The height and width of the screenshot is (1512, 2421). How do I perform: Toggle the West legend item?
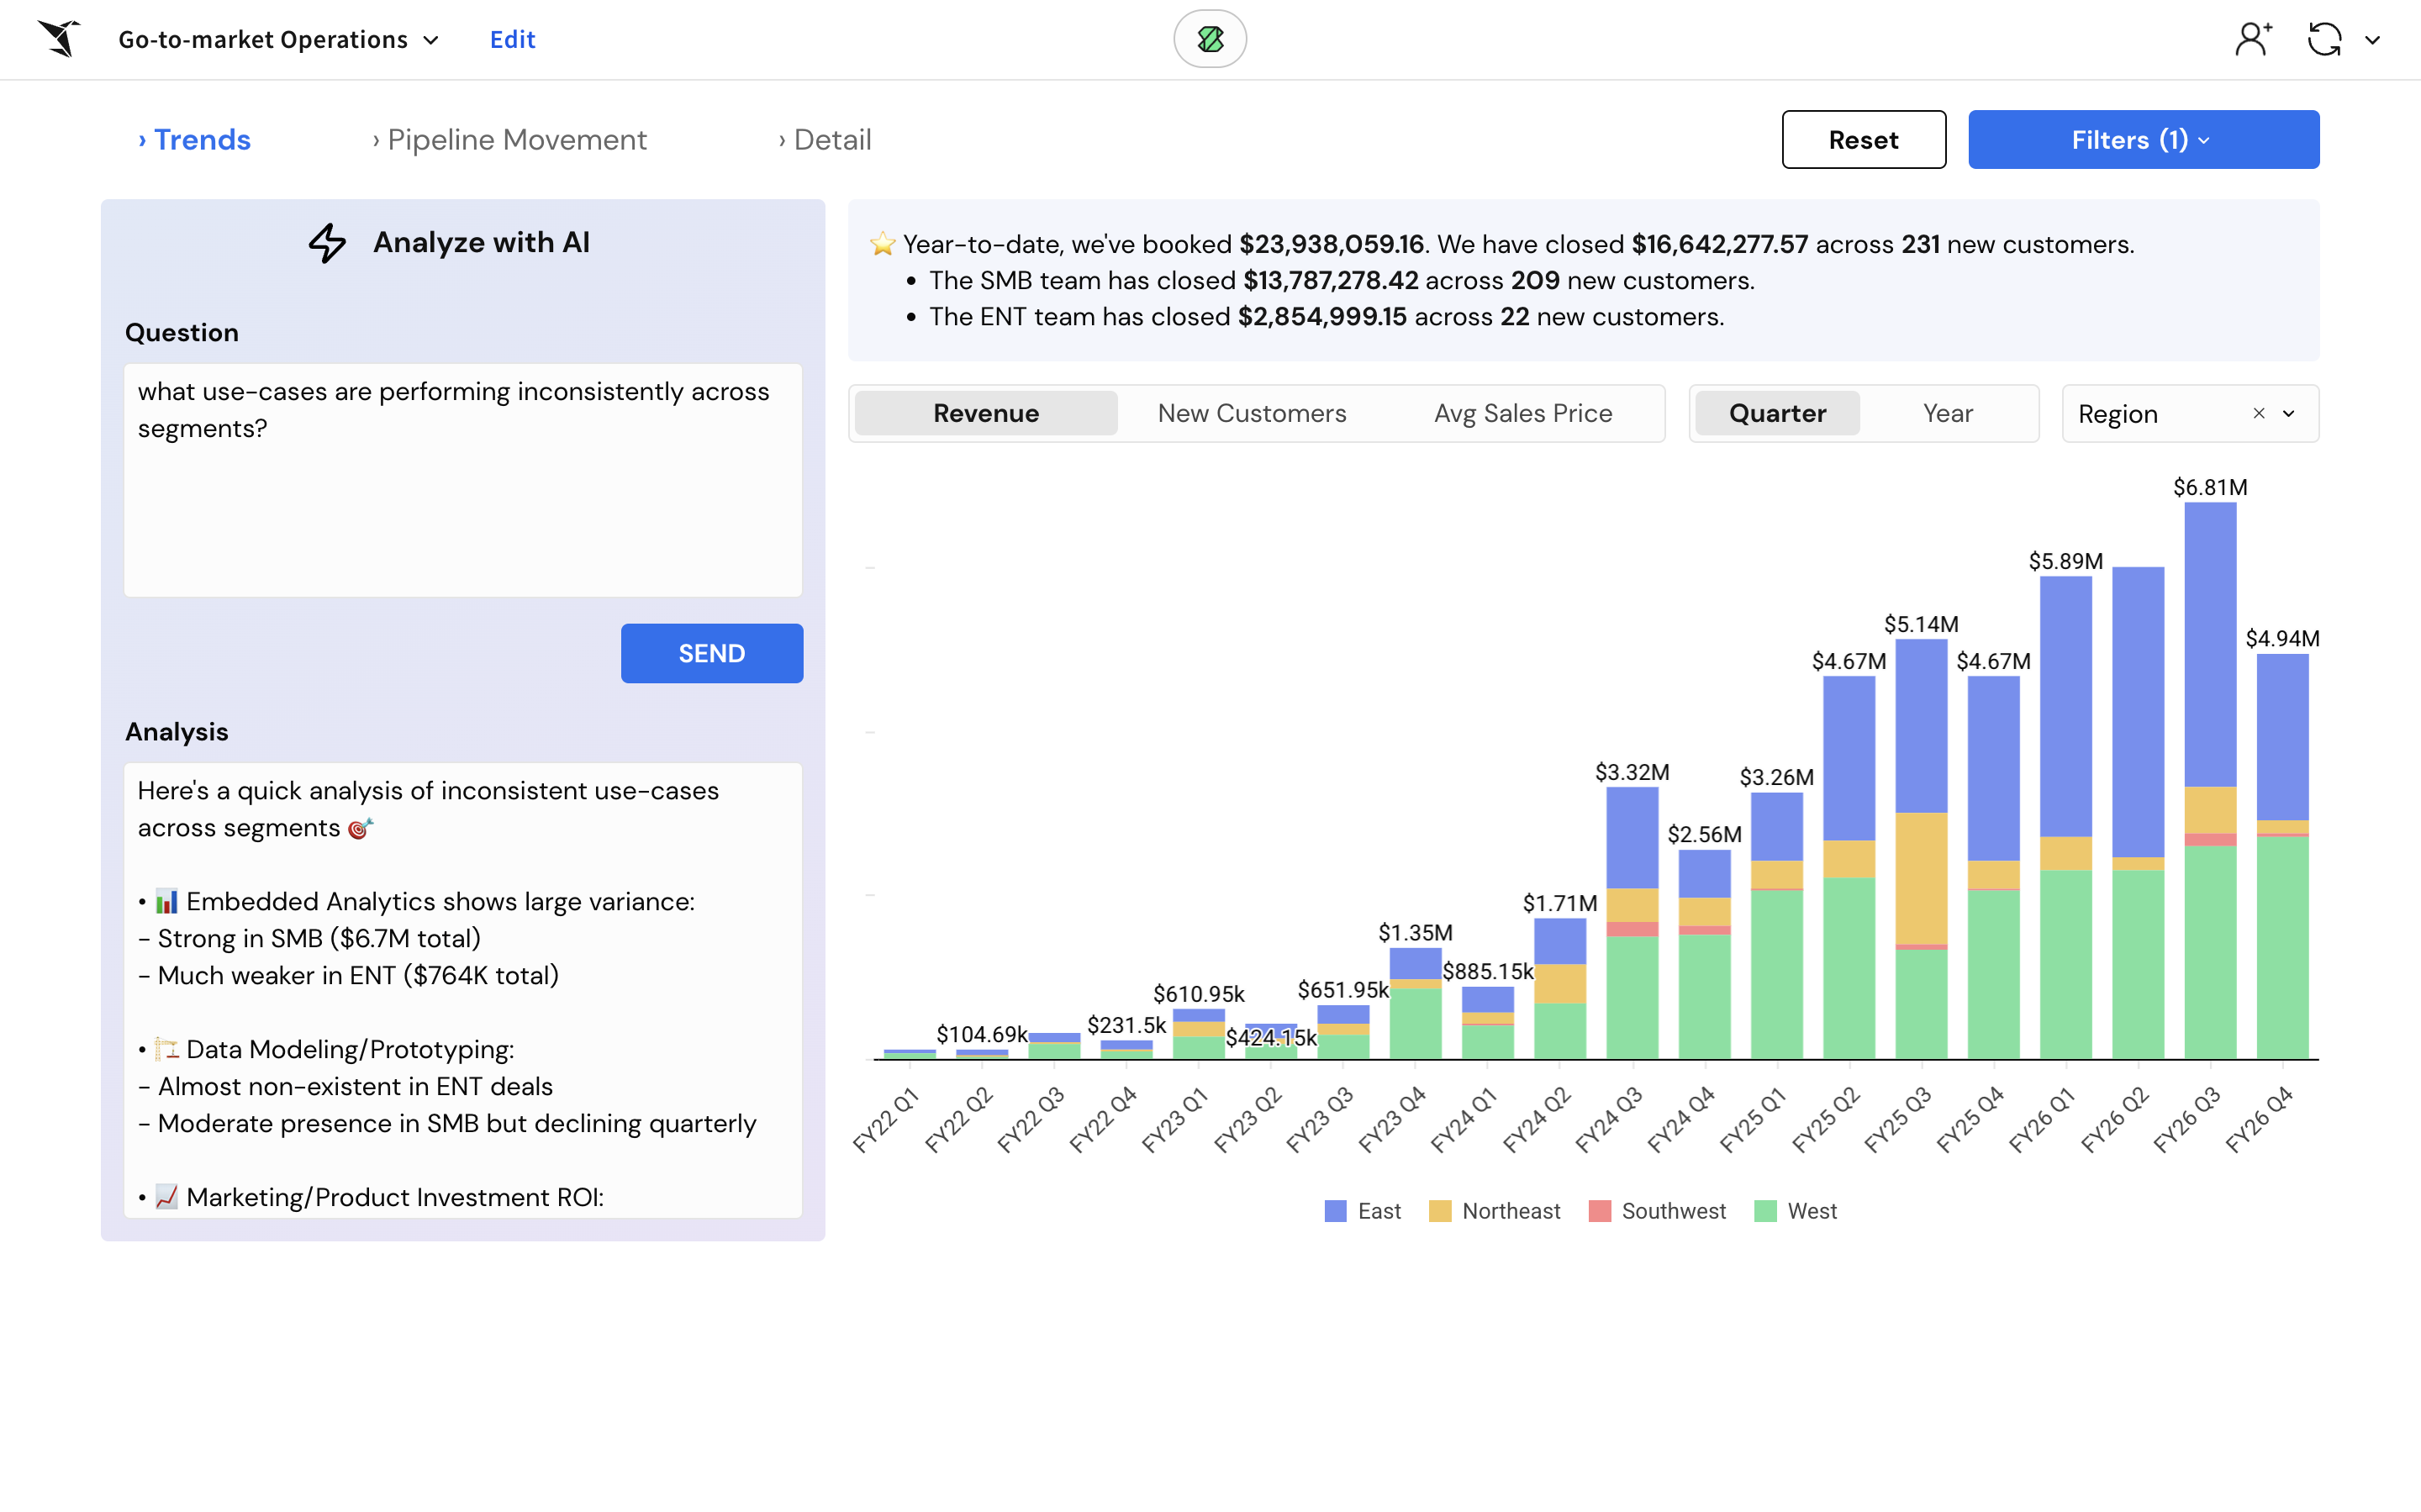[x=1795, y=1211]
